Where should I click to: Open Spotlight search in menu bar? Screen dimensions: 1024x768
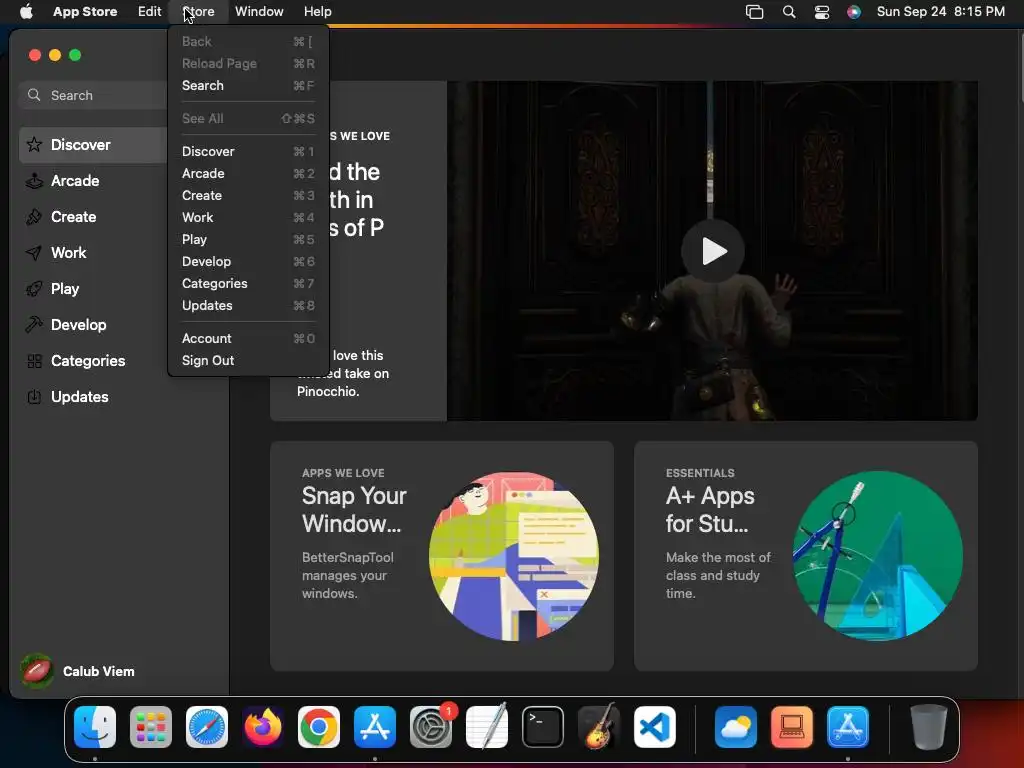(789, 12)
